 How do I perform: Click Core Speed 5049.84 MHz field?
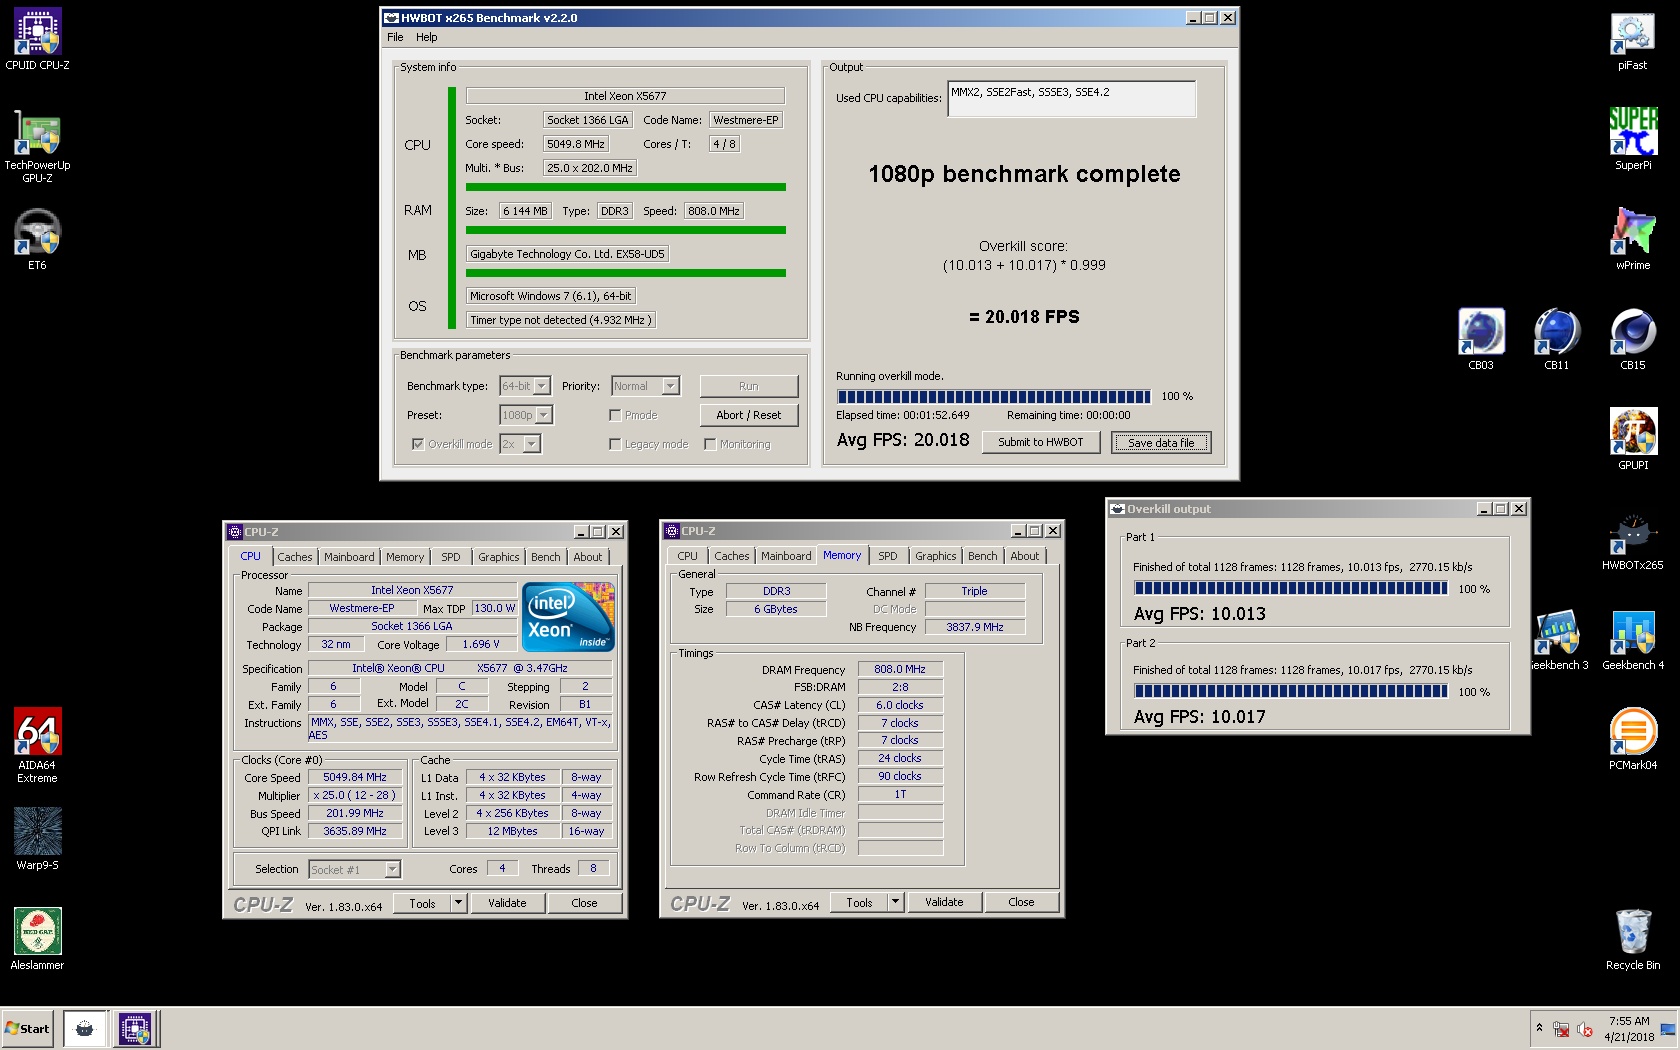[x=354, y=778]
